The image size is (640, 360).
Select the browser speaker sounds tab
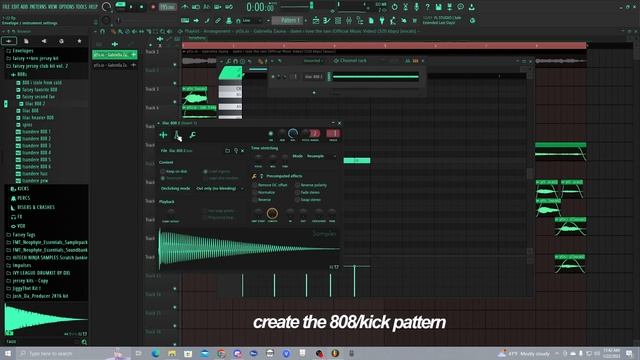coord(44,41)
